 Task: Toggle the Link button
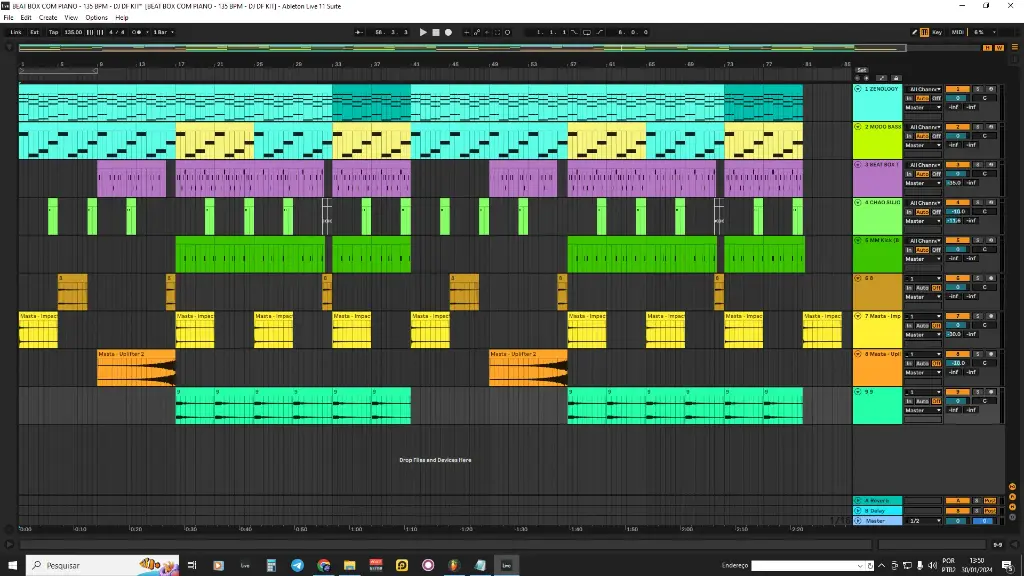pos(16,32)
